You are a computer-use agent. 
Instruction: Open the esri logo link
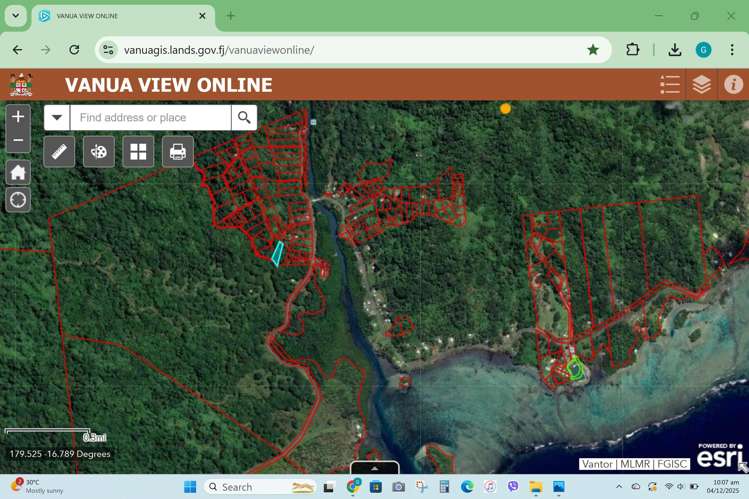point(719,457)
